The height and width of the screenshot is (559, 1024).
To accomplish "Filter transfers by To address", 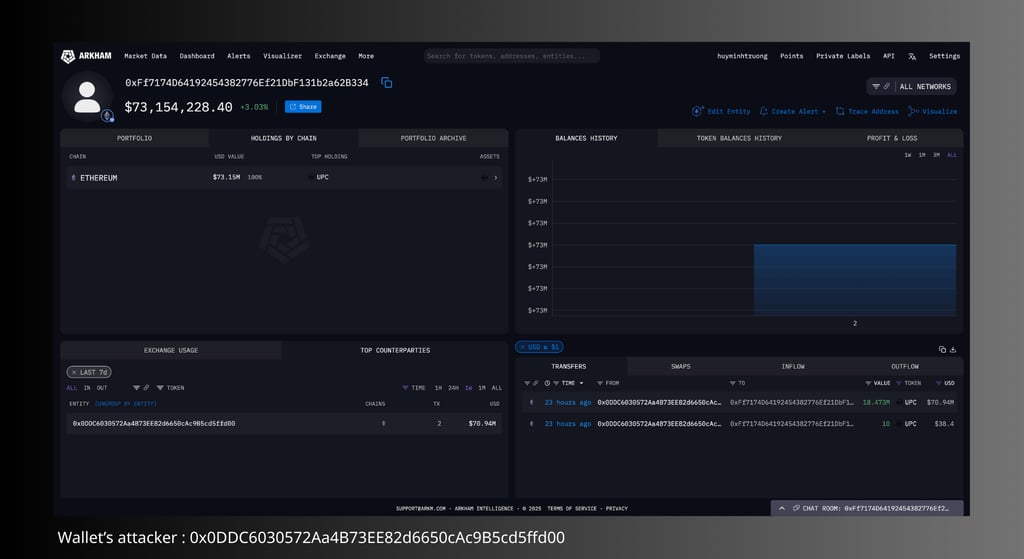I will point(733,383).
